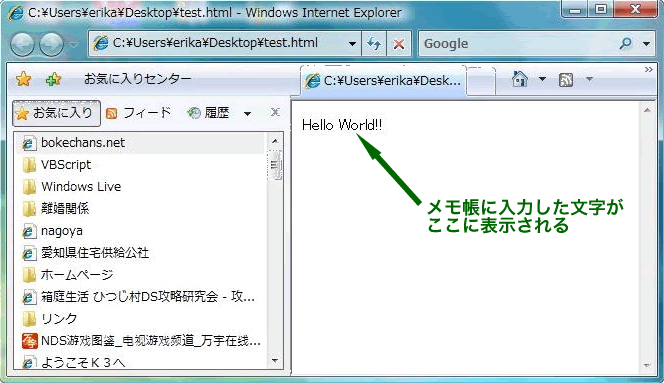Click the red Stop loading icon

[x=398, y=44]
